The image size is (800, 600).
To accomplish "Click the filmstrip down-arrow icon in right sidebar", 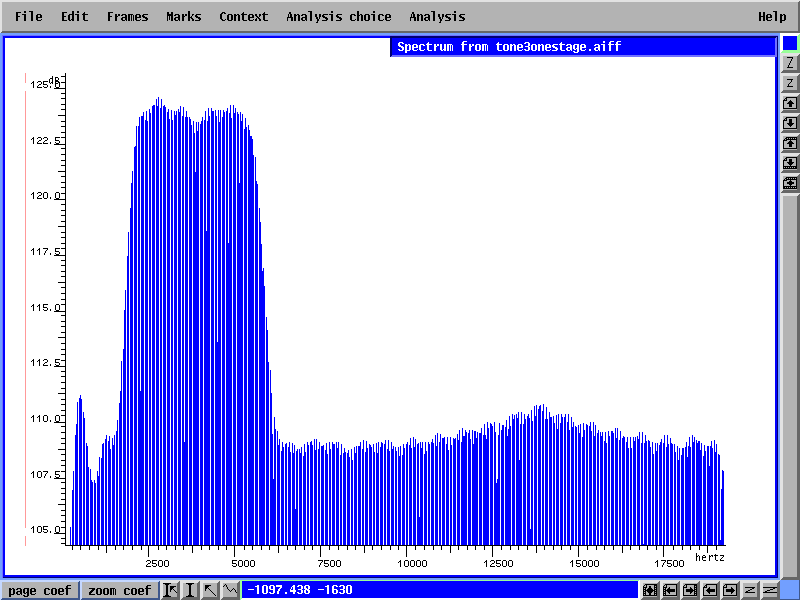I will click(x=790, y=163).
